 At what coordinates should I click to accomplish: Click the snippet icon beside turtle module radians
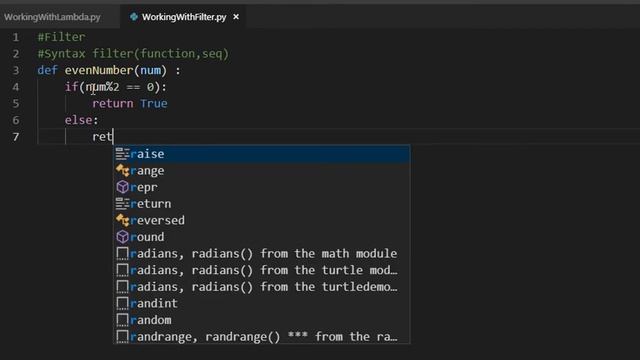tap(122, 270)
